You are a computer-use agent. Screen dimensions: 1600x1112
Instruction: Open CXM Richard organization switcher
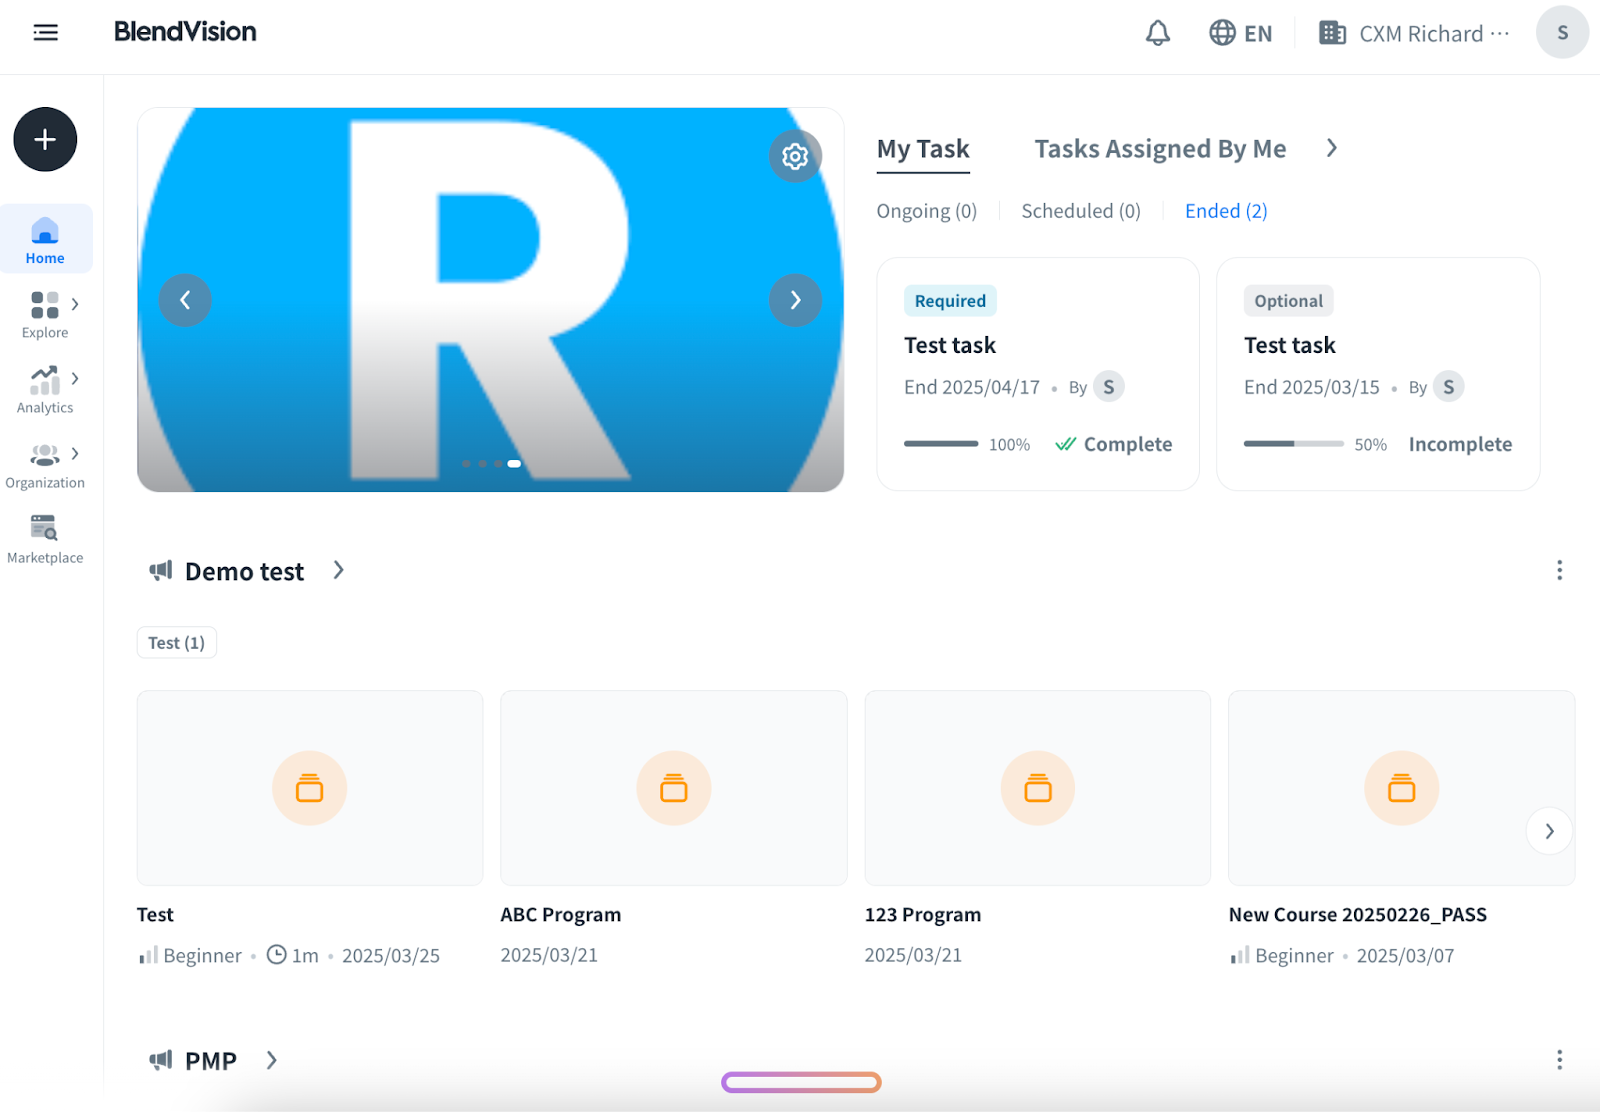pos(1414,33)
